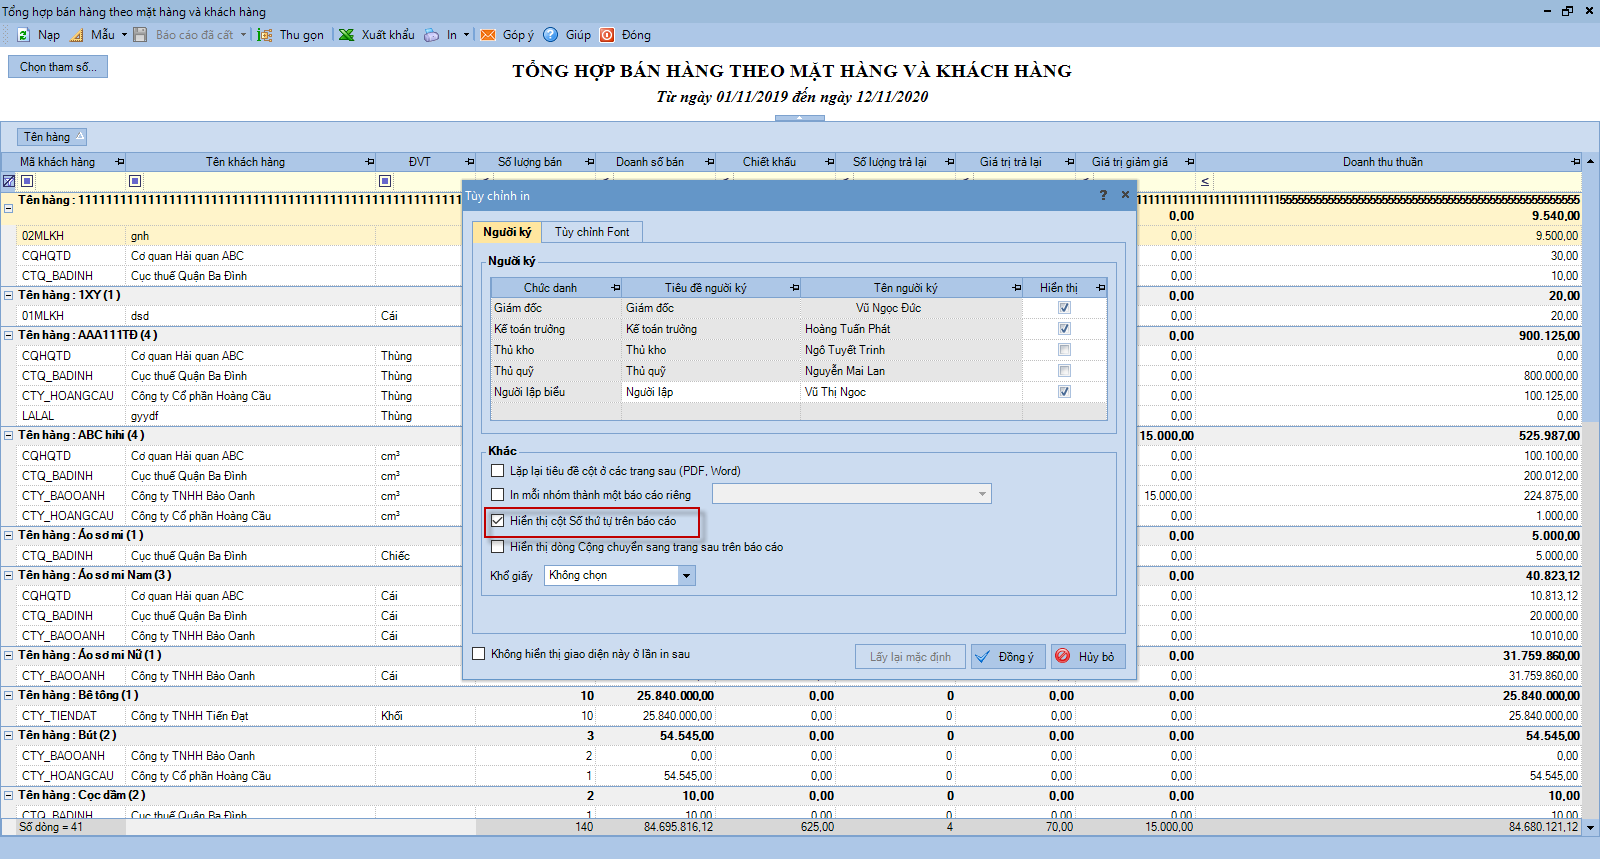The width and height of the screenshot is (1600, 859).
Task: Collapse the Tên hàng : Bê tông (1) group
Action: click(8, 695)
